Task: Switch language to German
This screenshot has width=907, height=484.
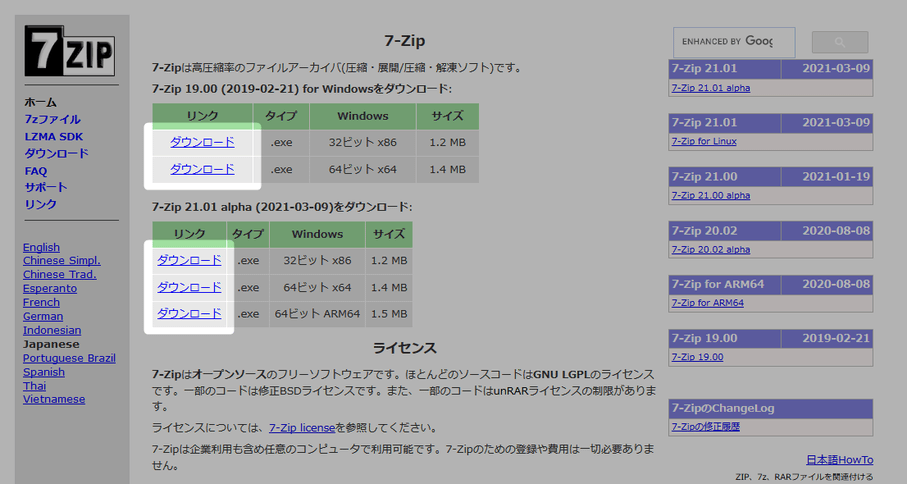Action: (x=43, y=316)
